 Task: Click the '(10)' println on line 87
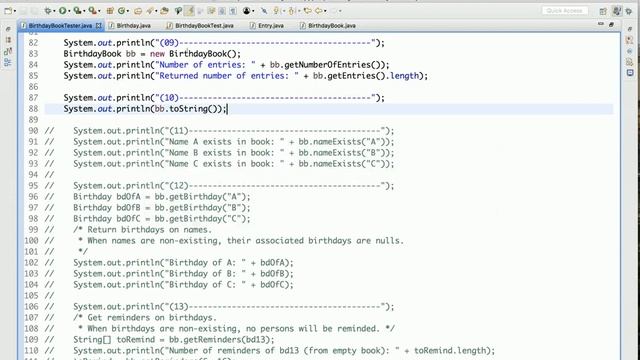224,98
